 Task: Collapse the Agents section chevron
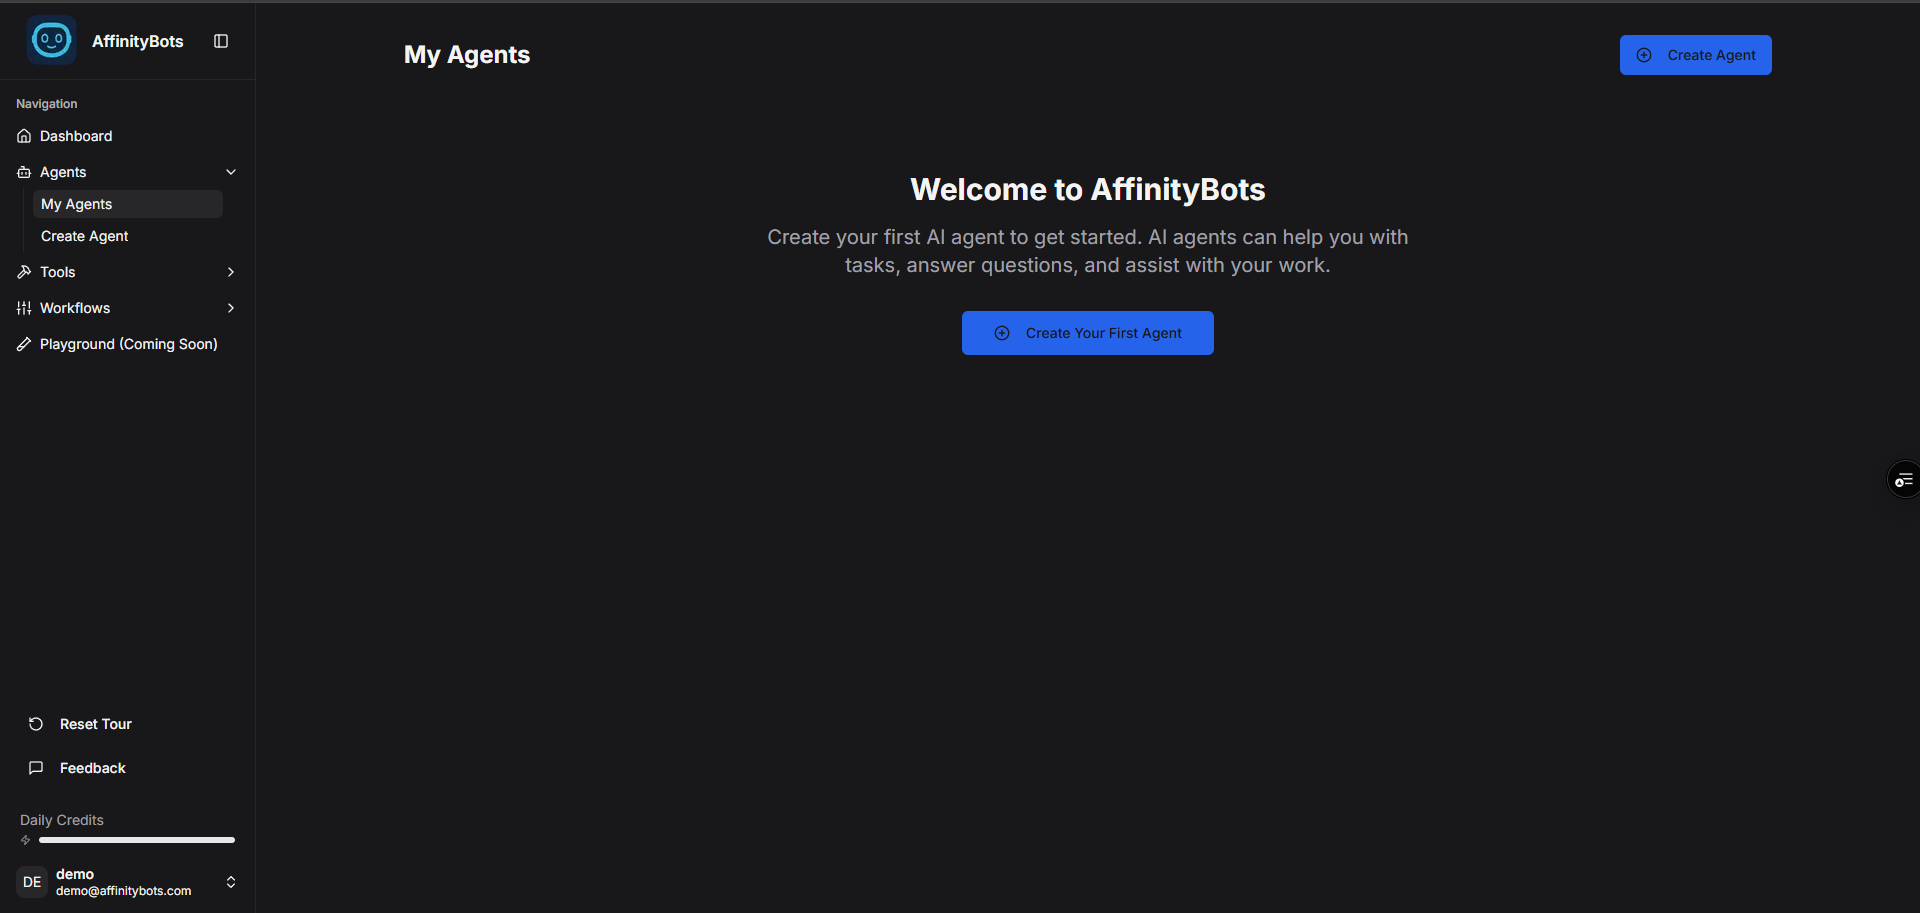[x=231, y=172]
